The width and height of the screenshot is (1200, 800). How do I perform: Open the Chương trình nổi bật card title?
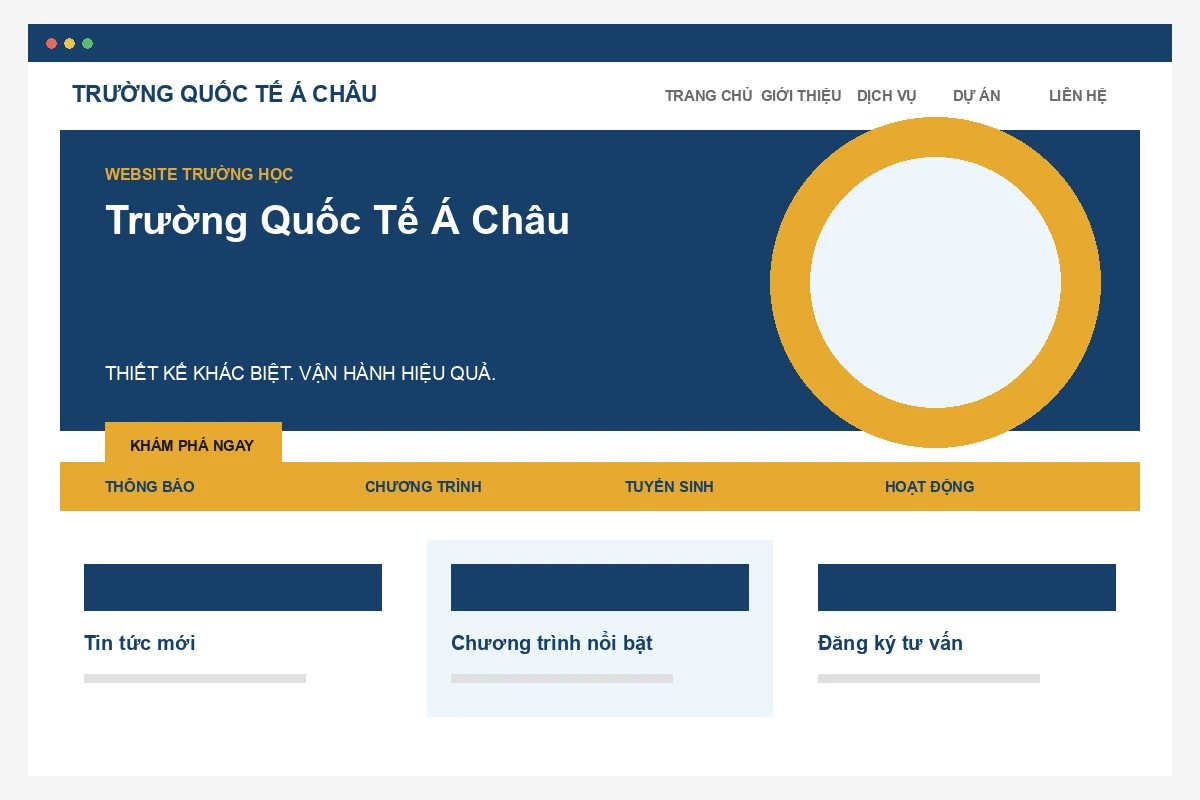click(552, 643)
